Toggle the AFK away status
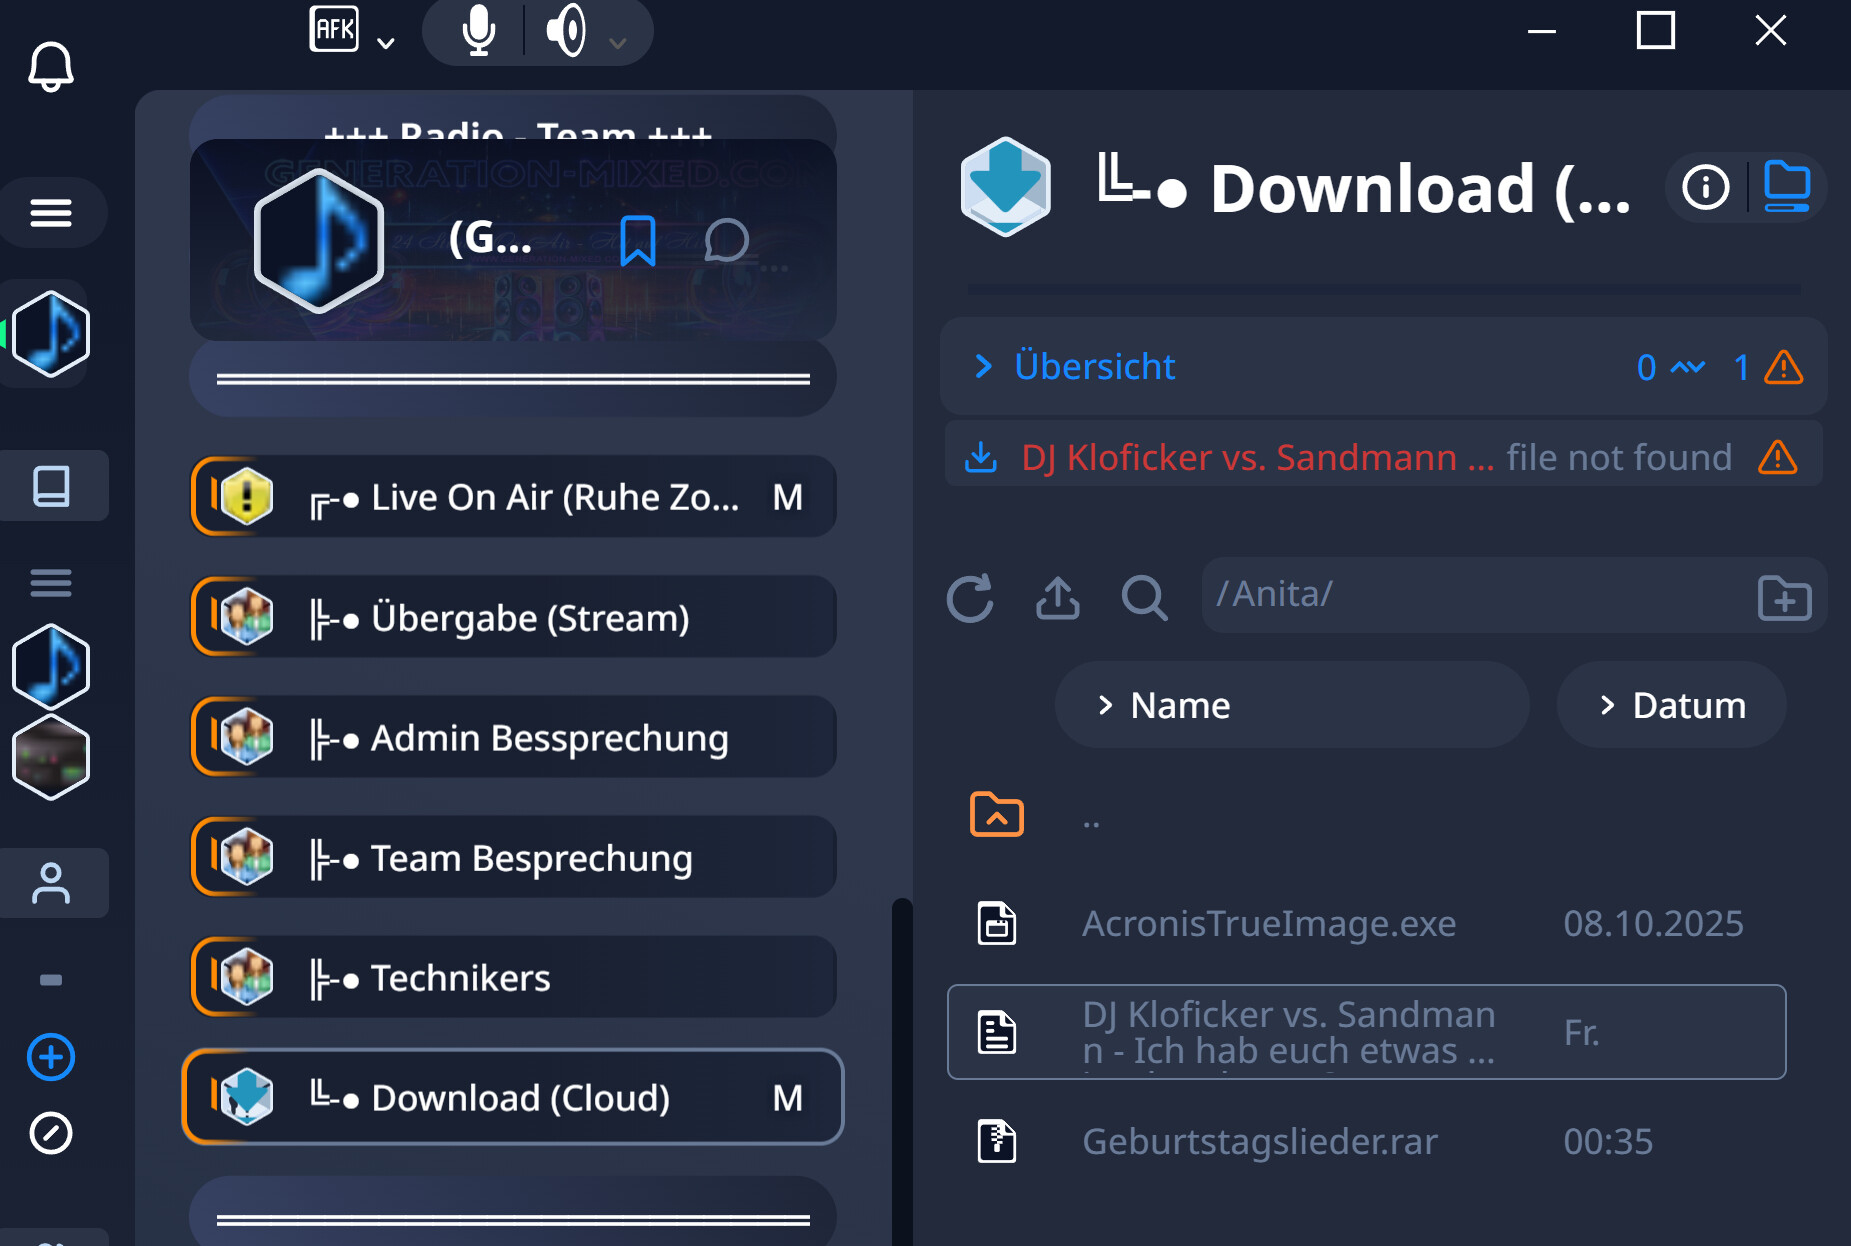The height and width of the screenshot is (1246, 1851). pos(334,30)
